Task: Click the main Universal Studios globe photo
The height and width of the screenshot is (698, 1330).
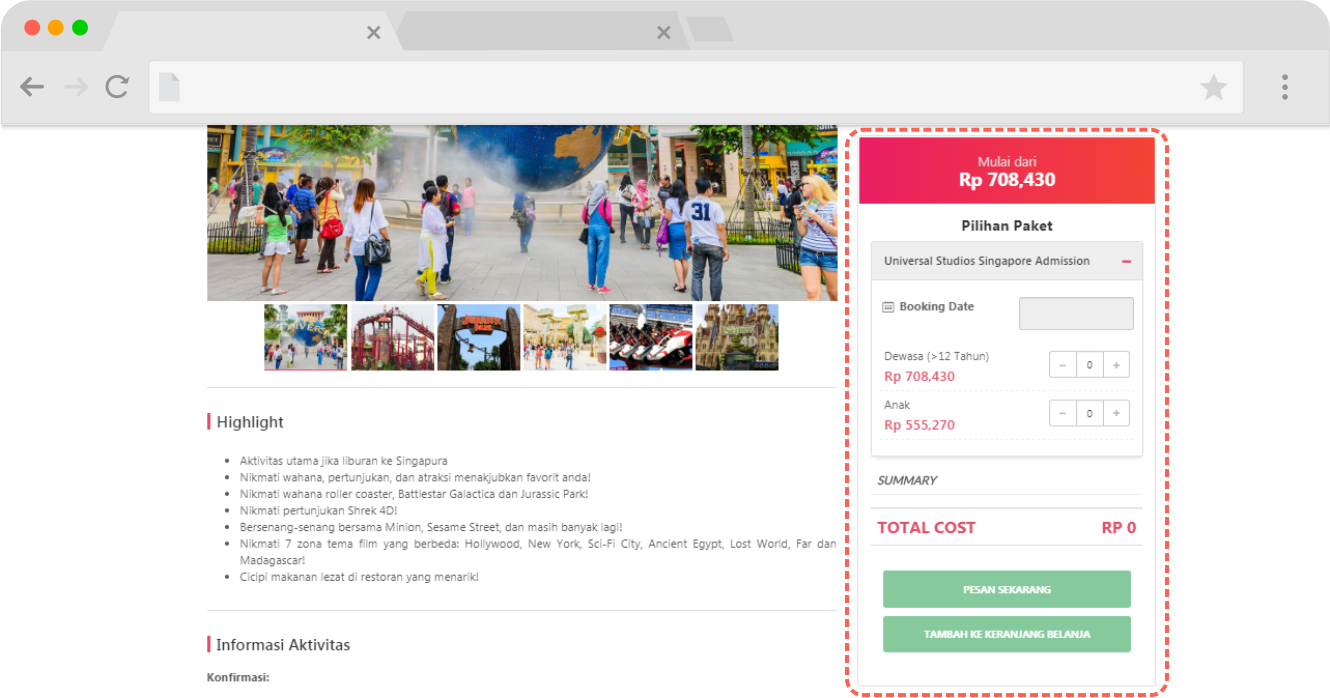Action: [x=522, y=212]
